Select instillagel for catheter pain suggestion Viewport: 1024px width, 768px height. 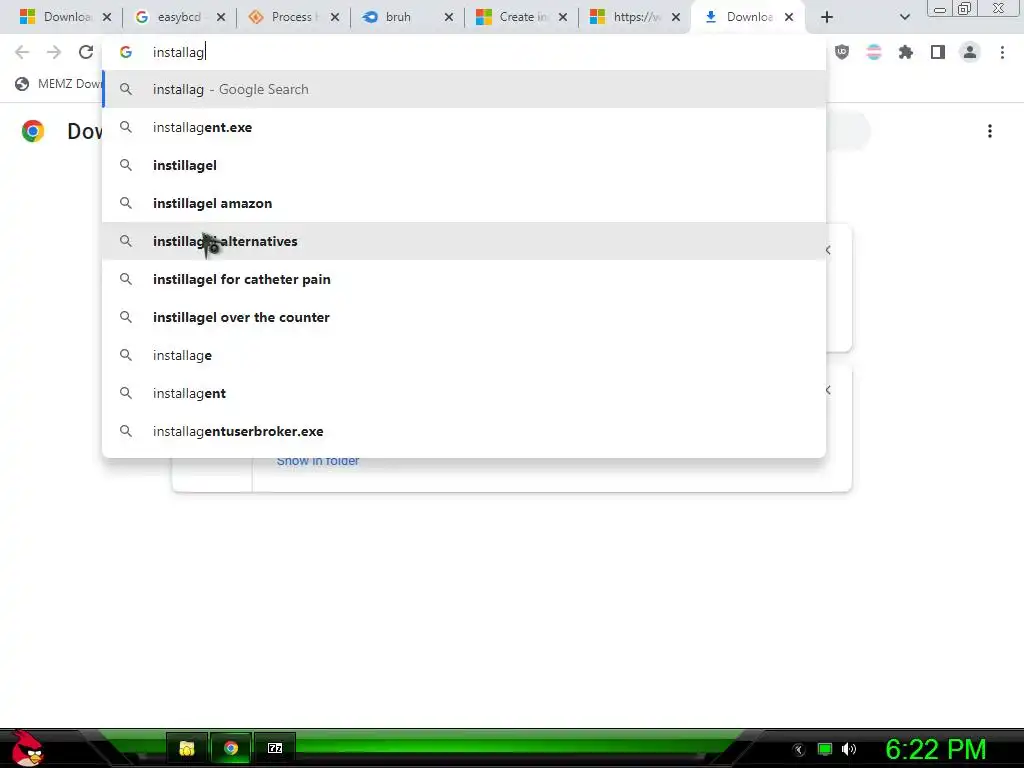(464, 279)
